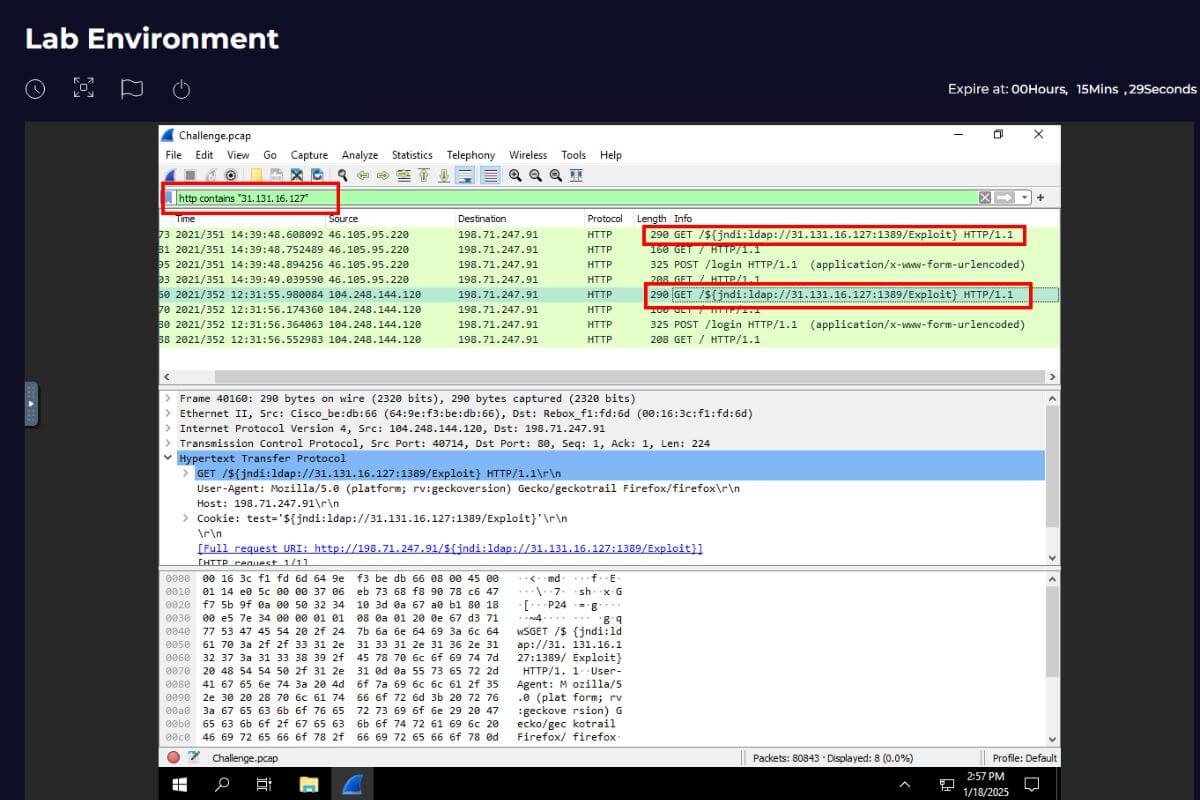The image size is (1200, 800).
Task: Open expert information status bar icon
Action: (x=174, y=757)
